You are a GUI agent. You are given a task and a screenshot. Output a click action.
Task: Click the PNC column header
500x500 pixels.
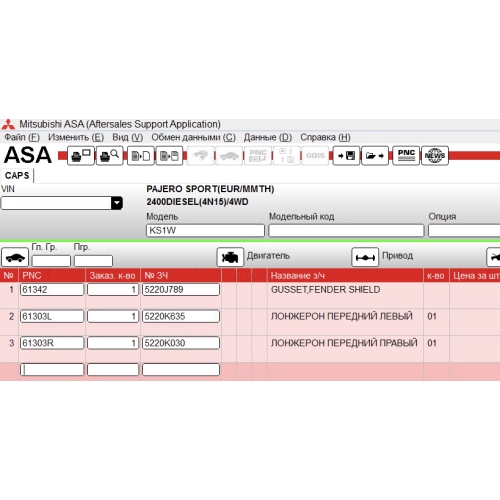click(x=52, y=276)
